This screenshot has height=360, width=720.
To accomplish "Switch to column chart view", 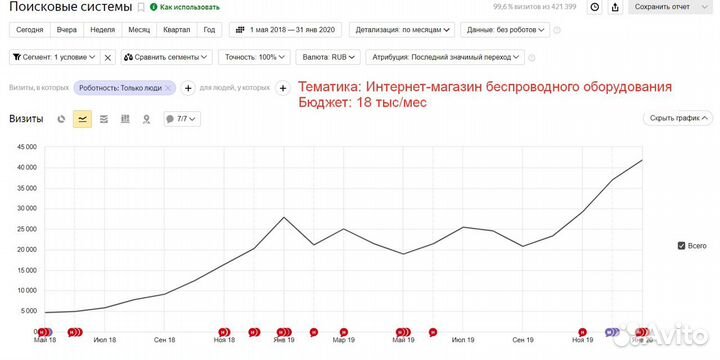I will point(125,119).
